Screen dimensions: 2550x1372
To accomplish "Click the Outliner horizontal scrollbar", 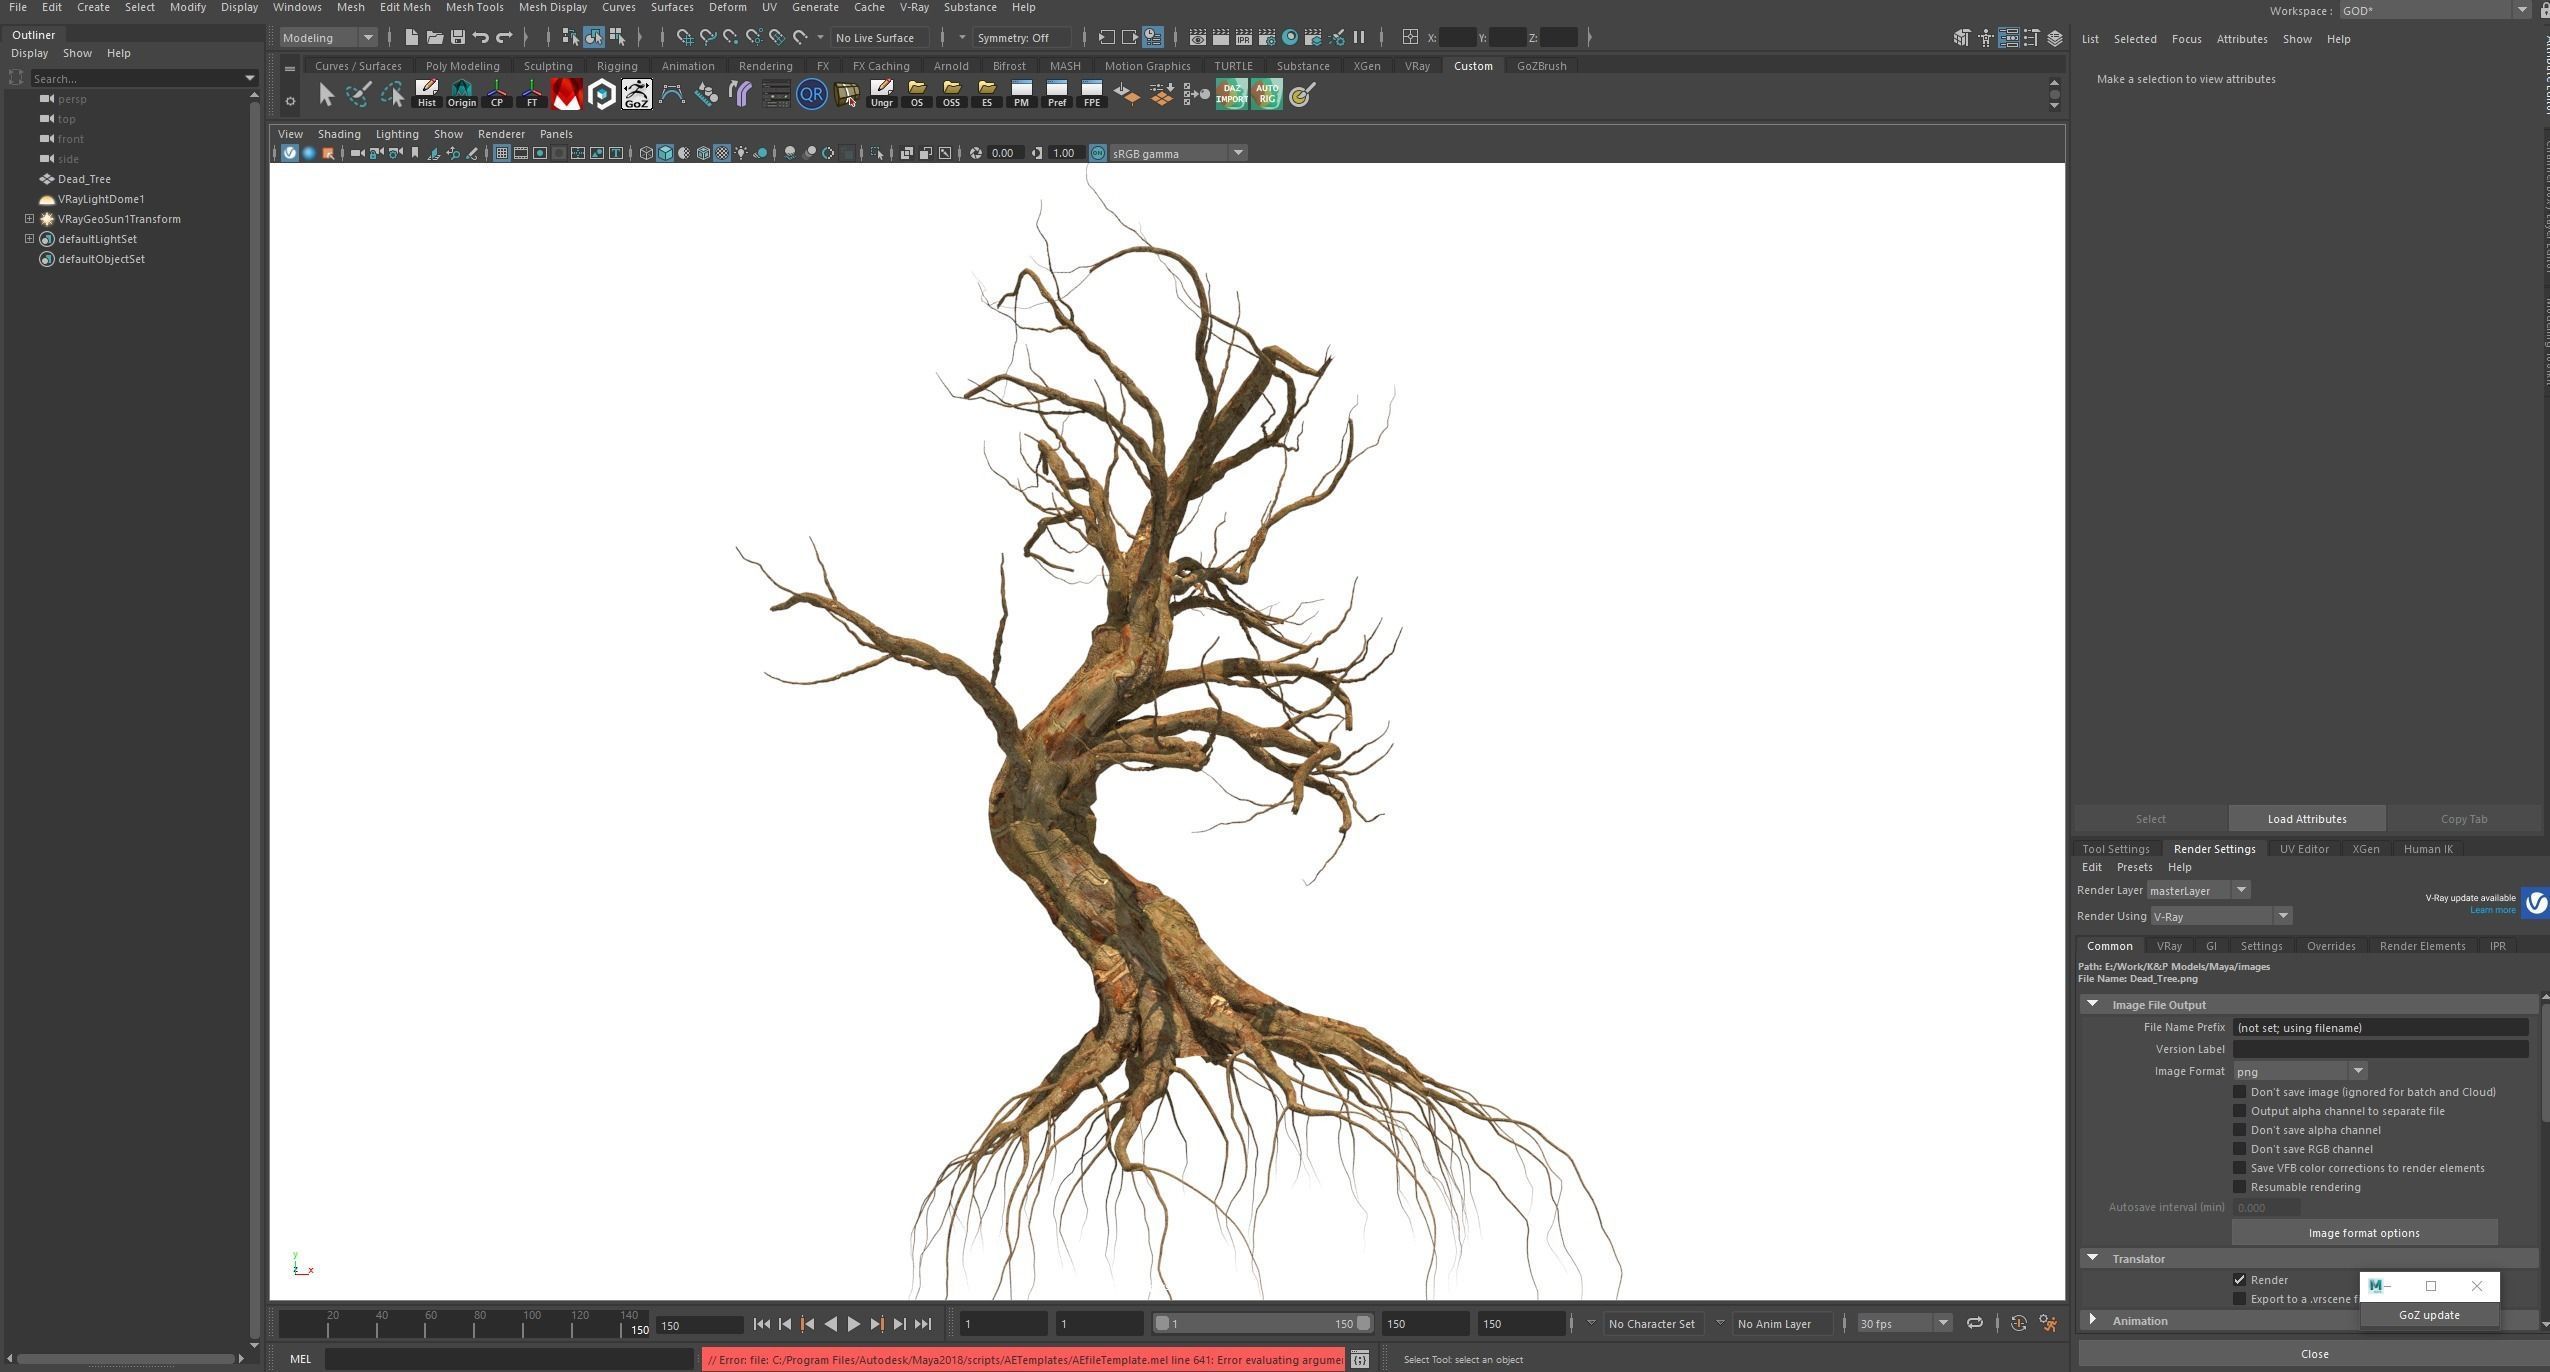I will coord(126,1359).
